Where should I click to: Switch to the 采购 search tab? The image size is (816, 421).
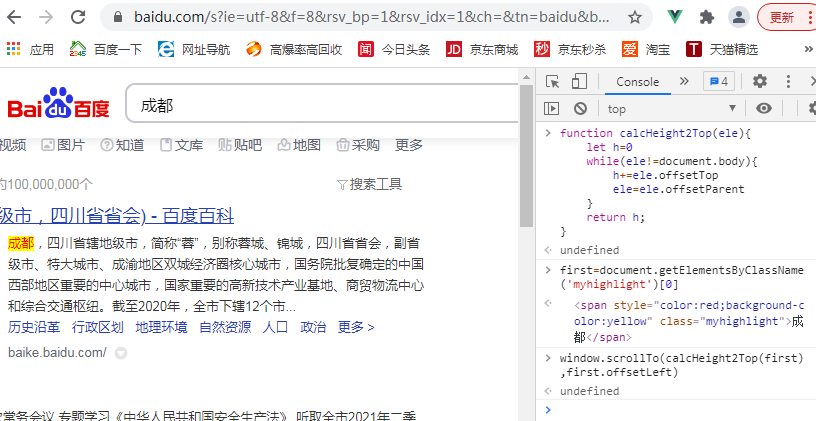point(358,145)
